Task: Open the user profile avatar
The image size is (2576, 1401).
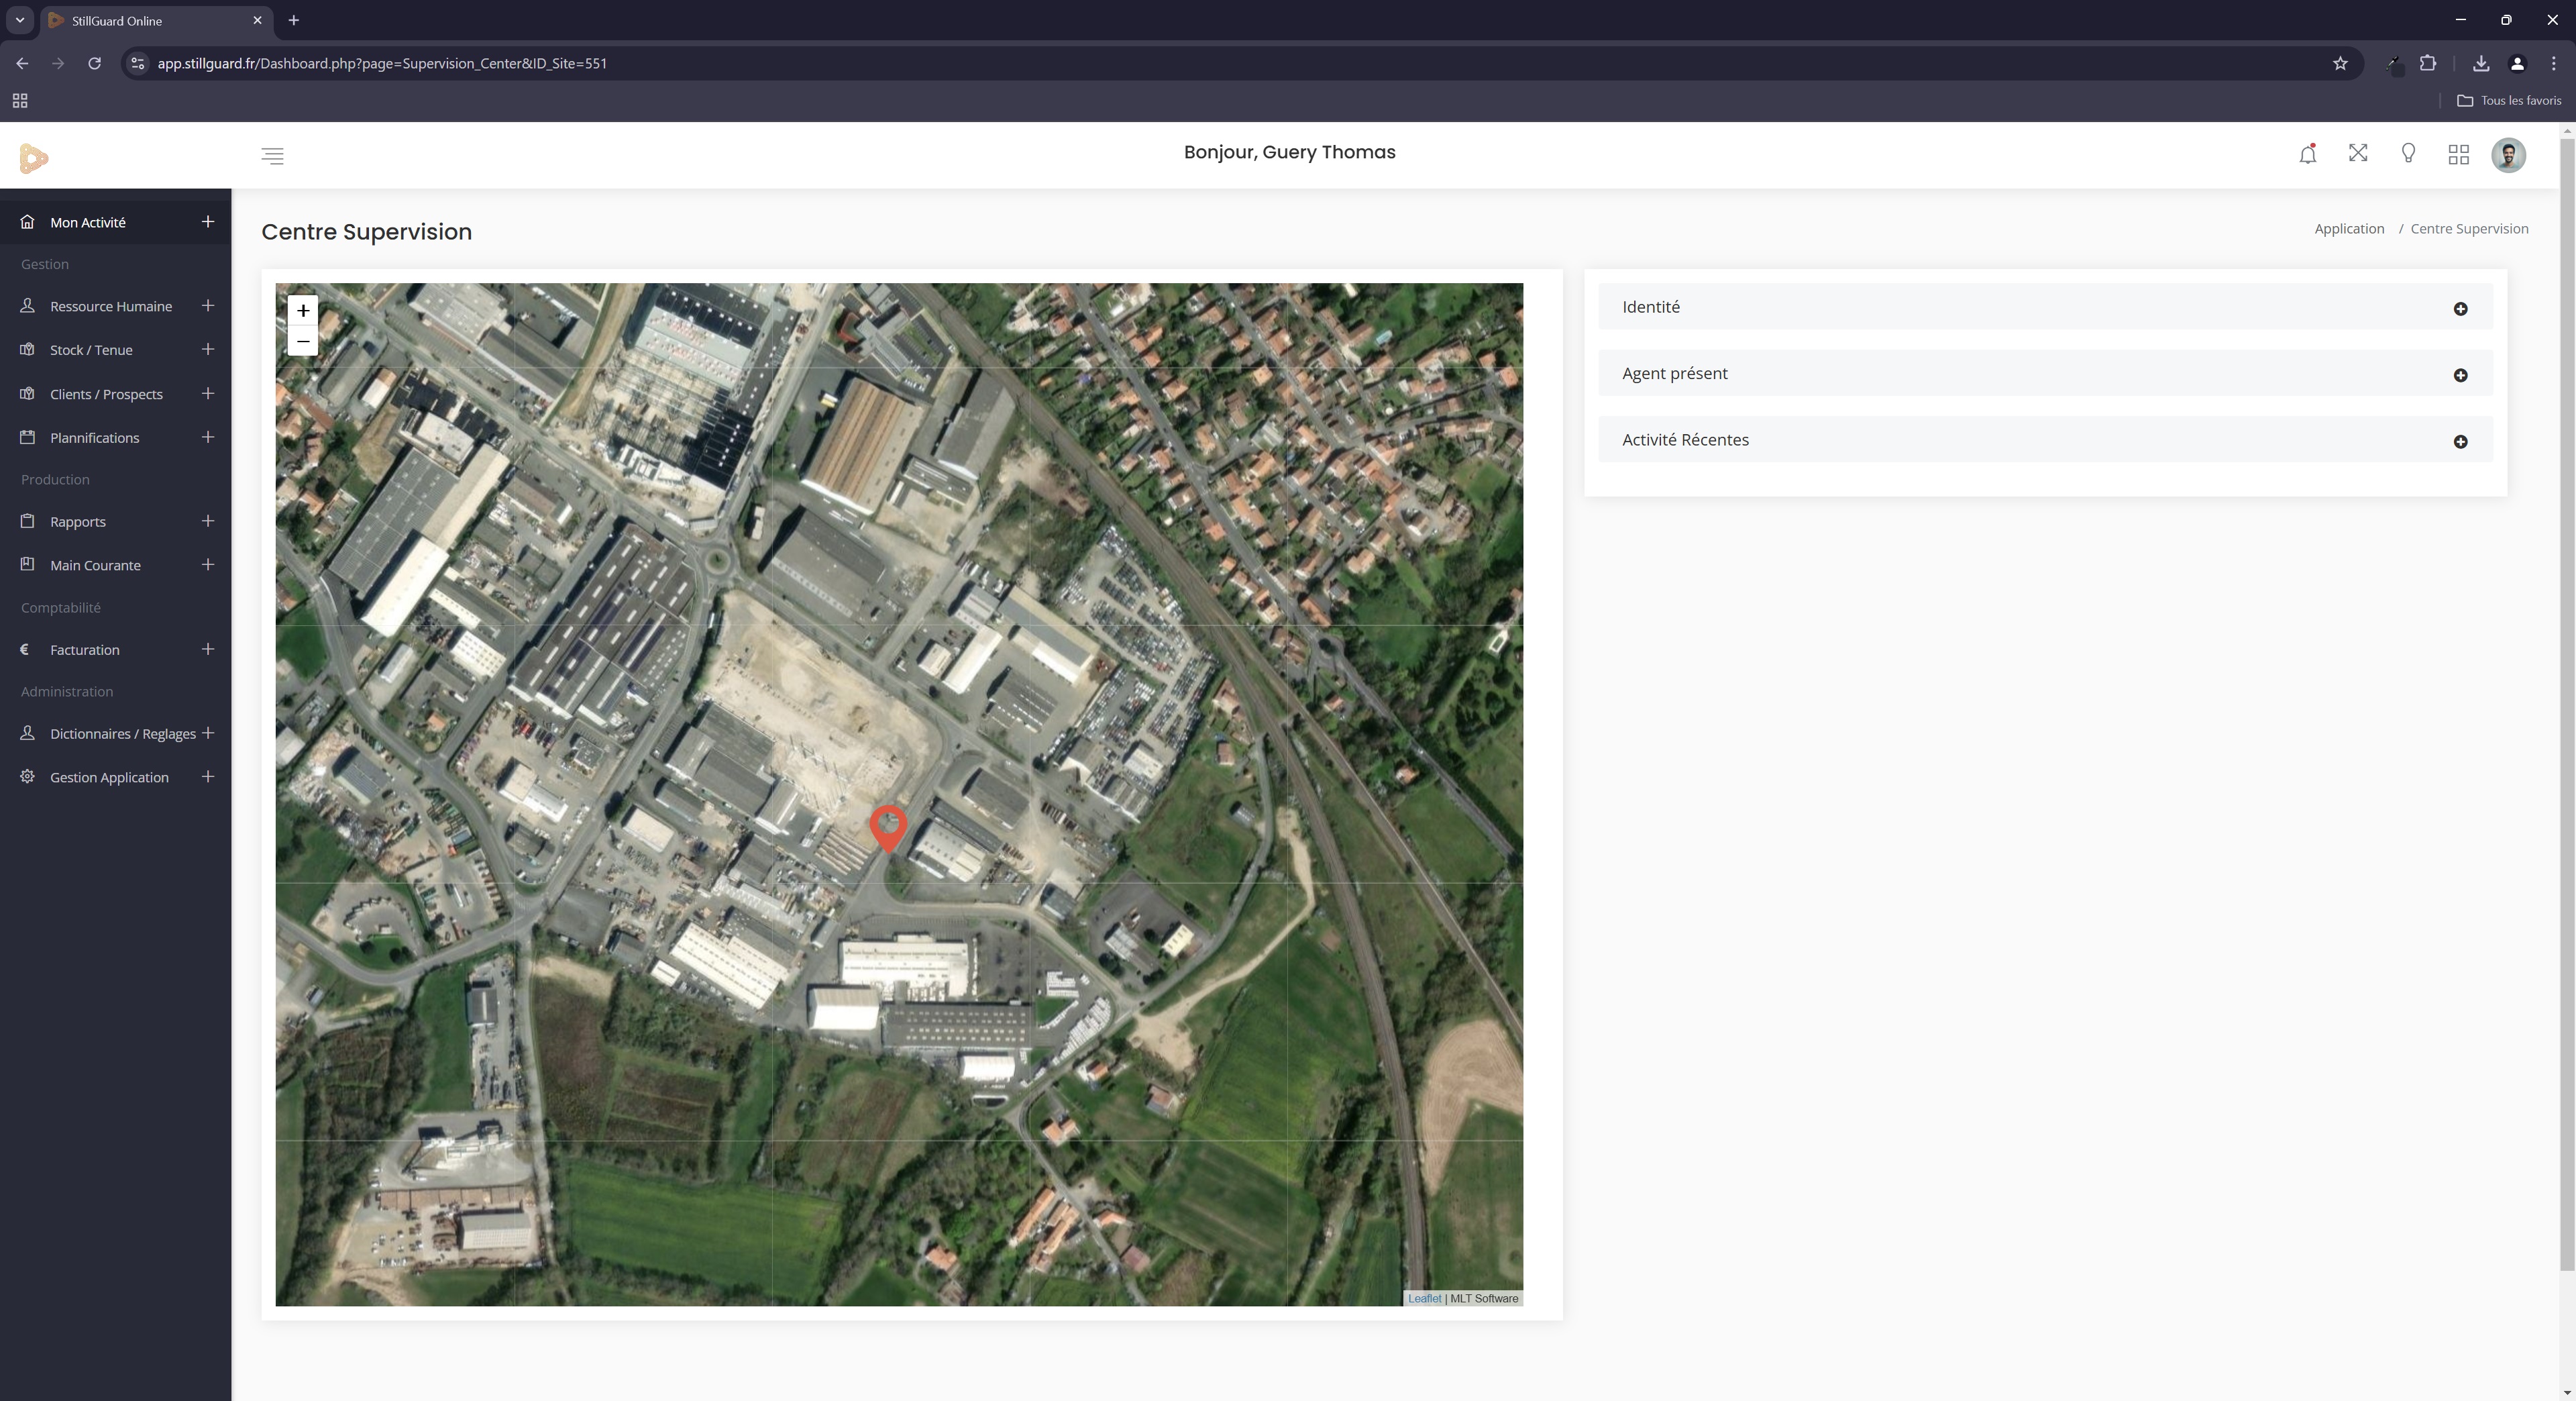Action: (x=2508, y=155)
